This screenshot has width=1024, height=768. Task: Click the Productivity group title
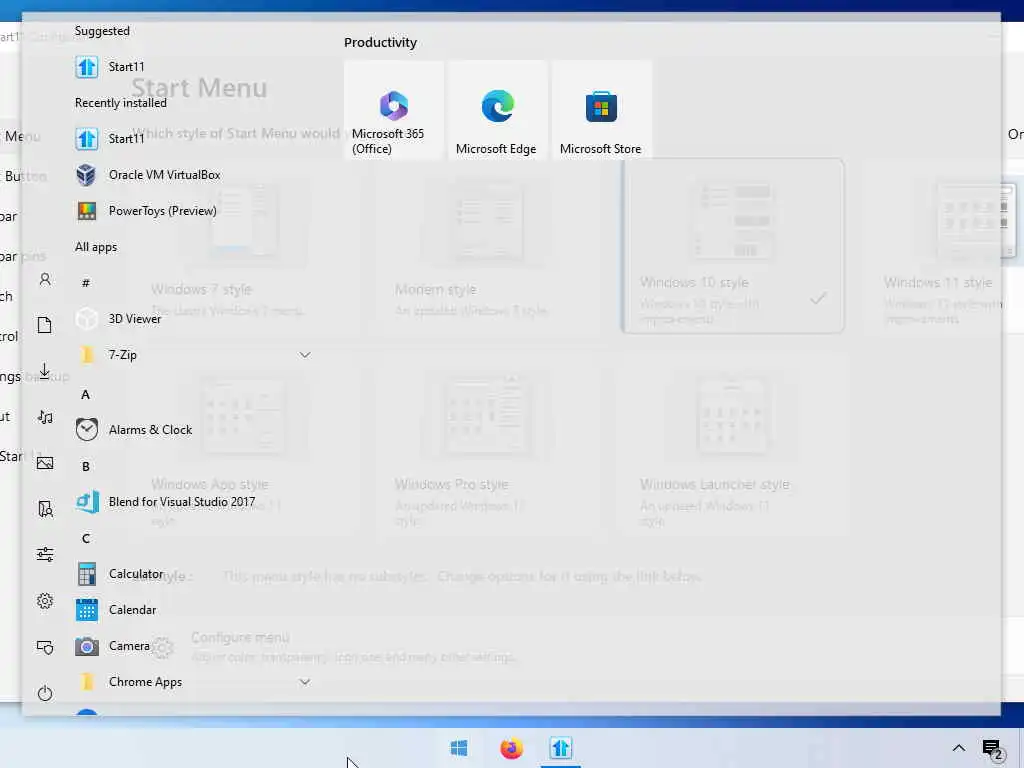click(380, 42)
